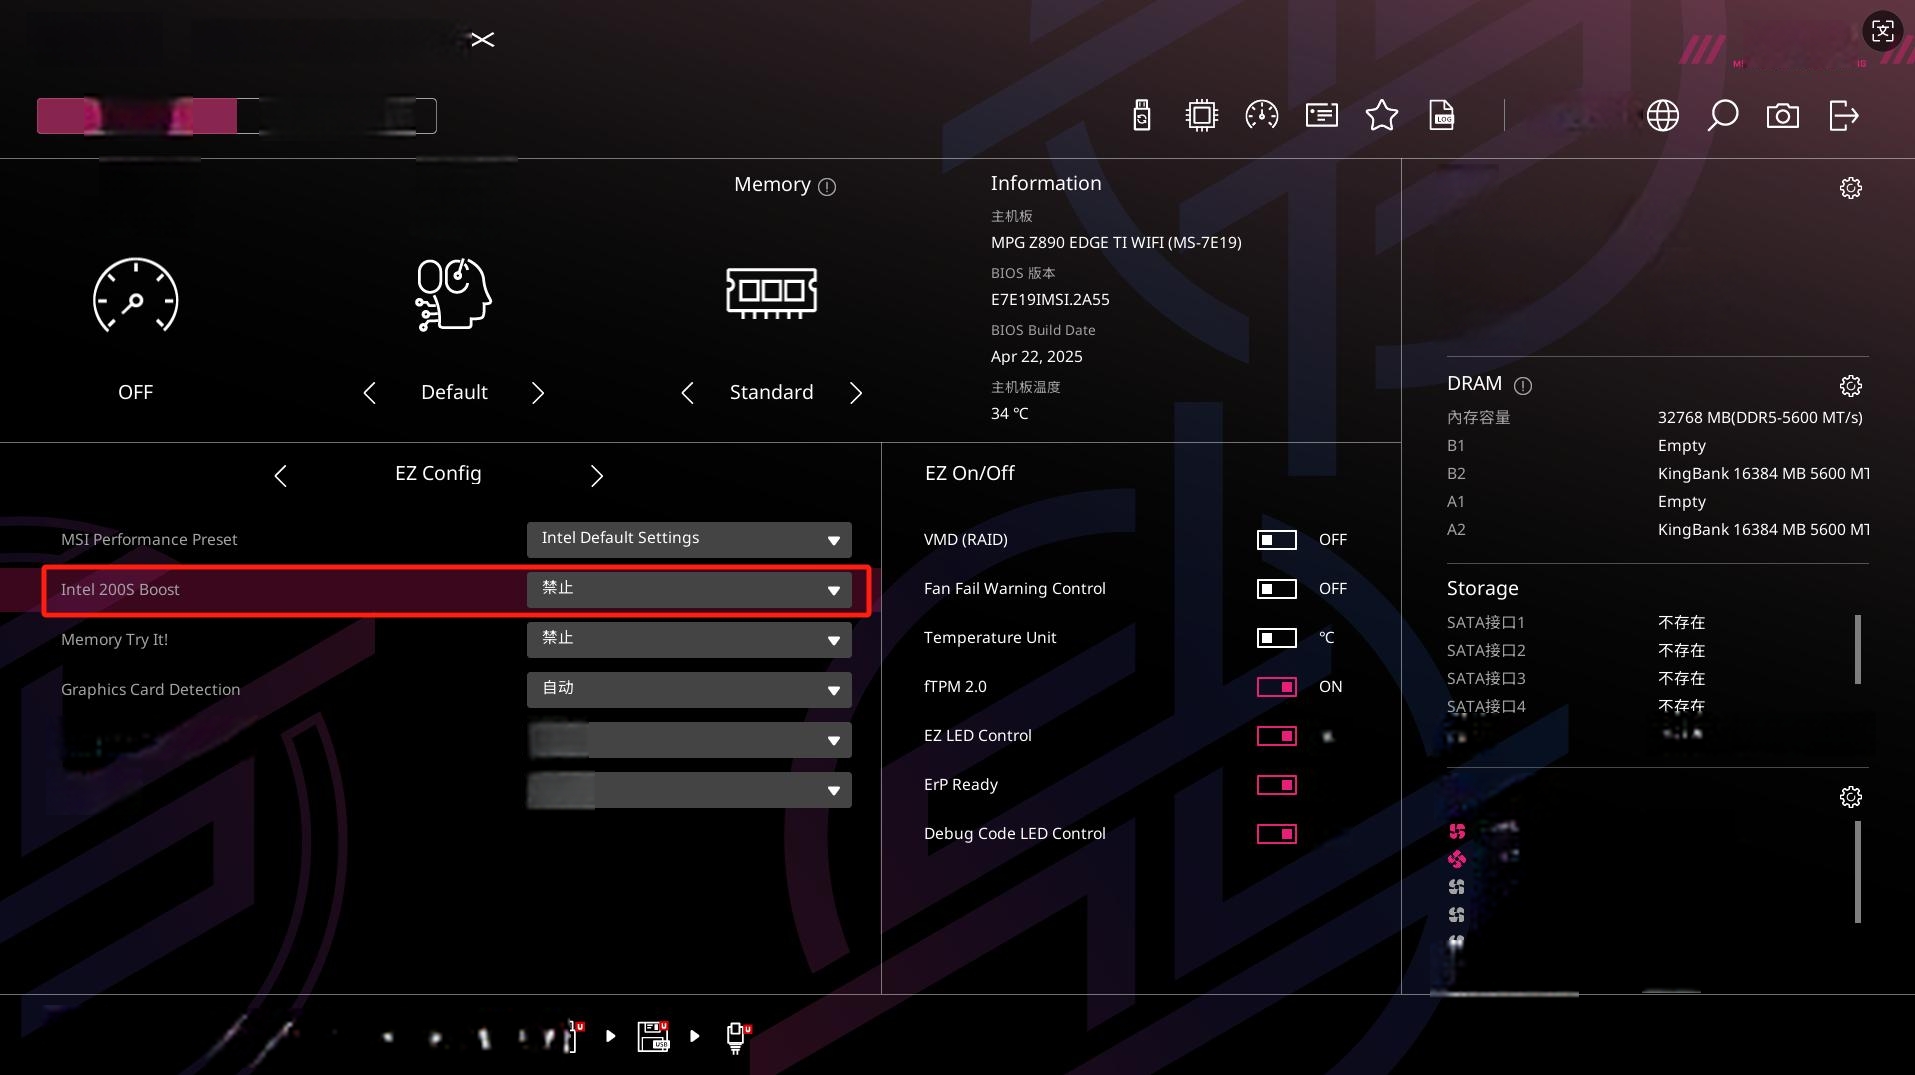Viewport: 1915px width, 1075px height.
Task: Click Memory Try It! label
Action: (x=114, y=640)
